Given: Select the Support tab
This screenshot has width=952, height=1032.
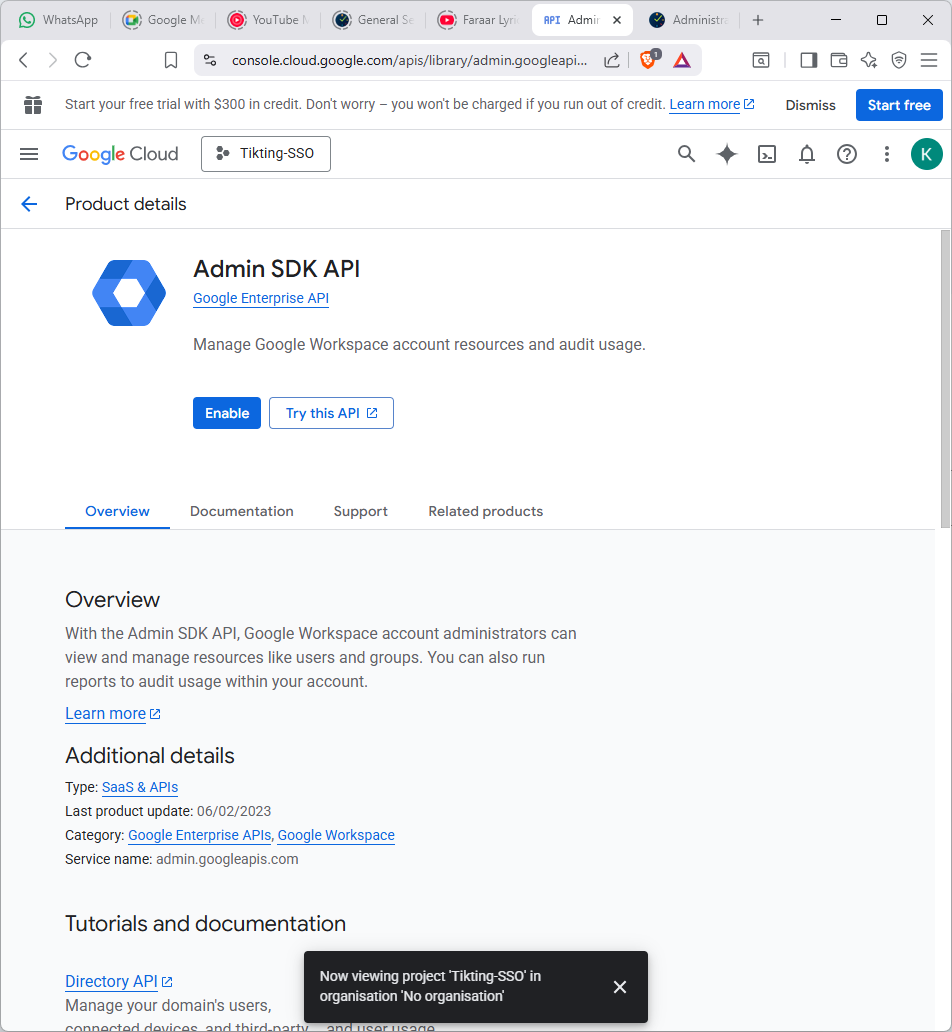Looking at the screenshot, I should [x=360, y=511].
